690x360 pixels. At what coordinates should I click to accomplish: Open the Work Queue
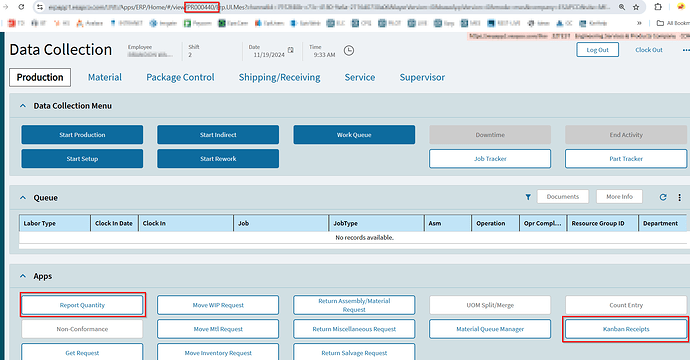pos(354,135)
